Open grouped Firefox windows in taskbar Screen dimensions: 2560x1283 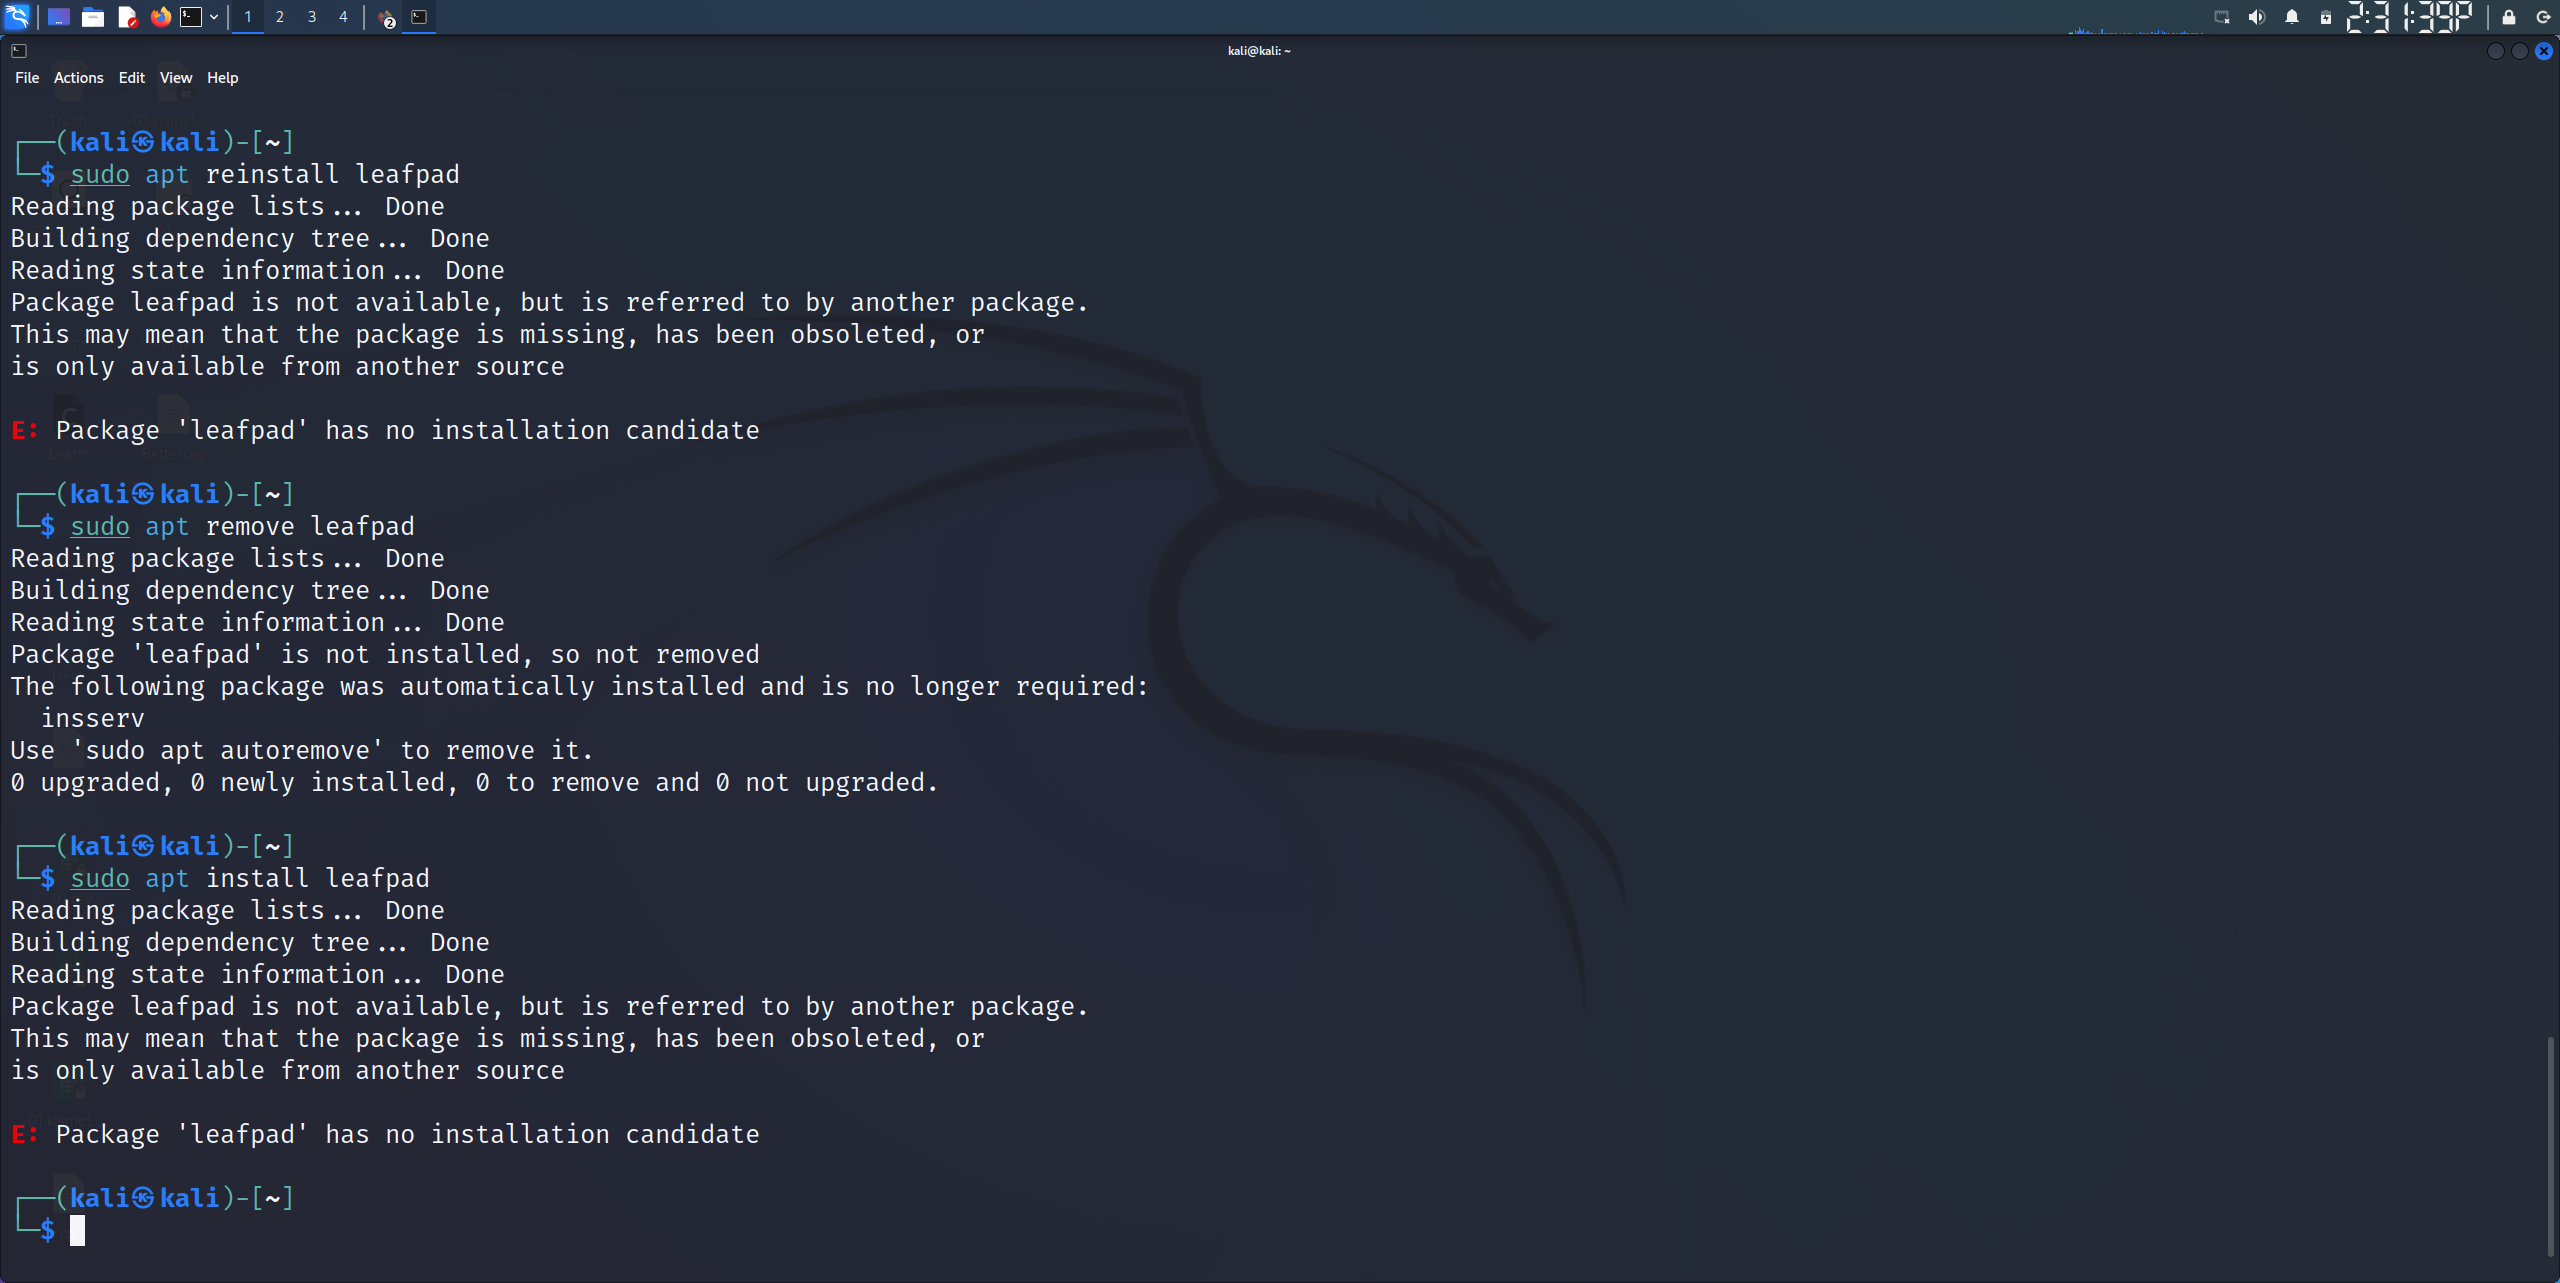pos(387,18)
